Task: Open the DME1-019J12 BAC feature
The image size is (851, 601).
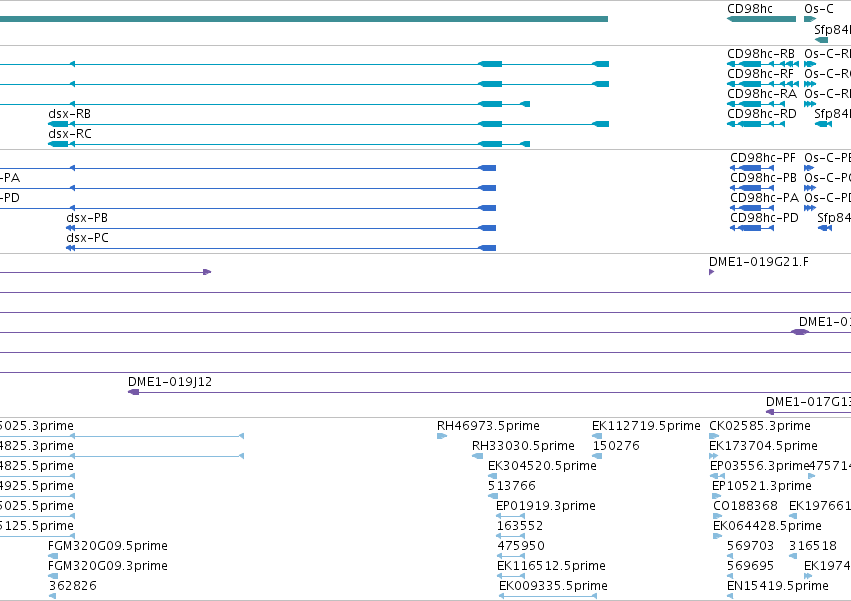Action: pyautogui.click(x=170, y=382)
